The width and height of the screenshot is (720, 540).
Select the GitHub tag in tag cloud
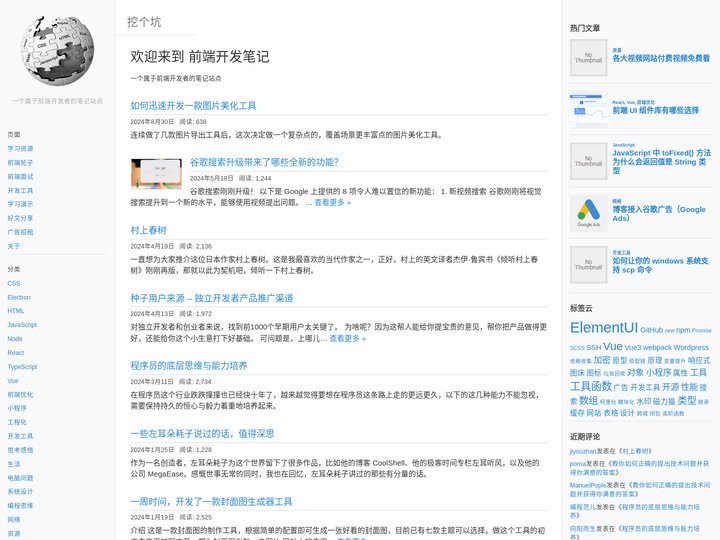(x=651, y=330)
